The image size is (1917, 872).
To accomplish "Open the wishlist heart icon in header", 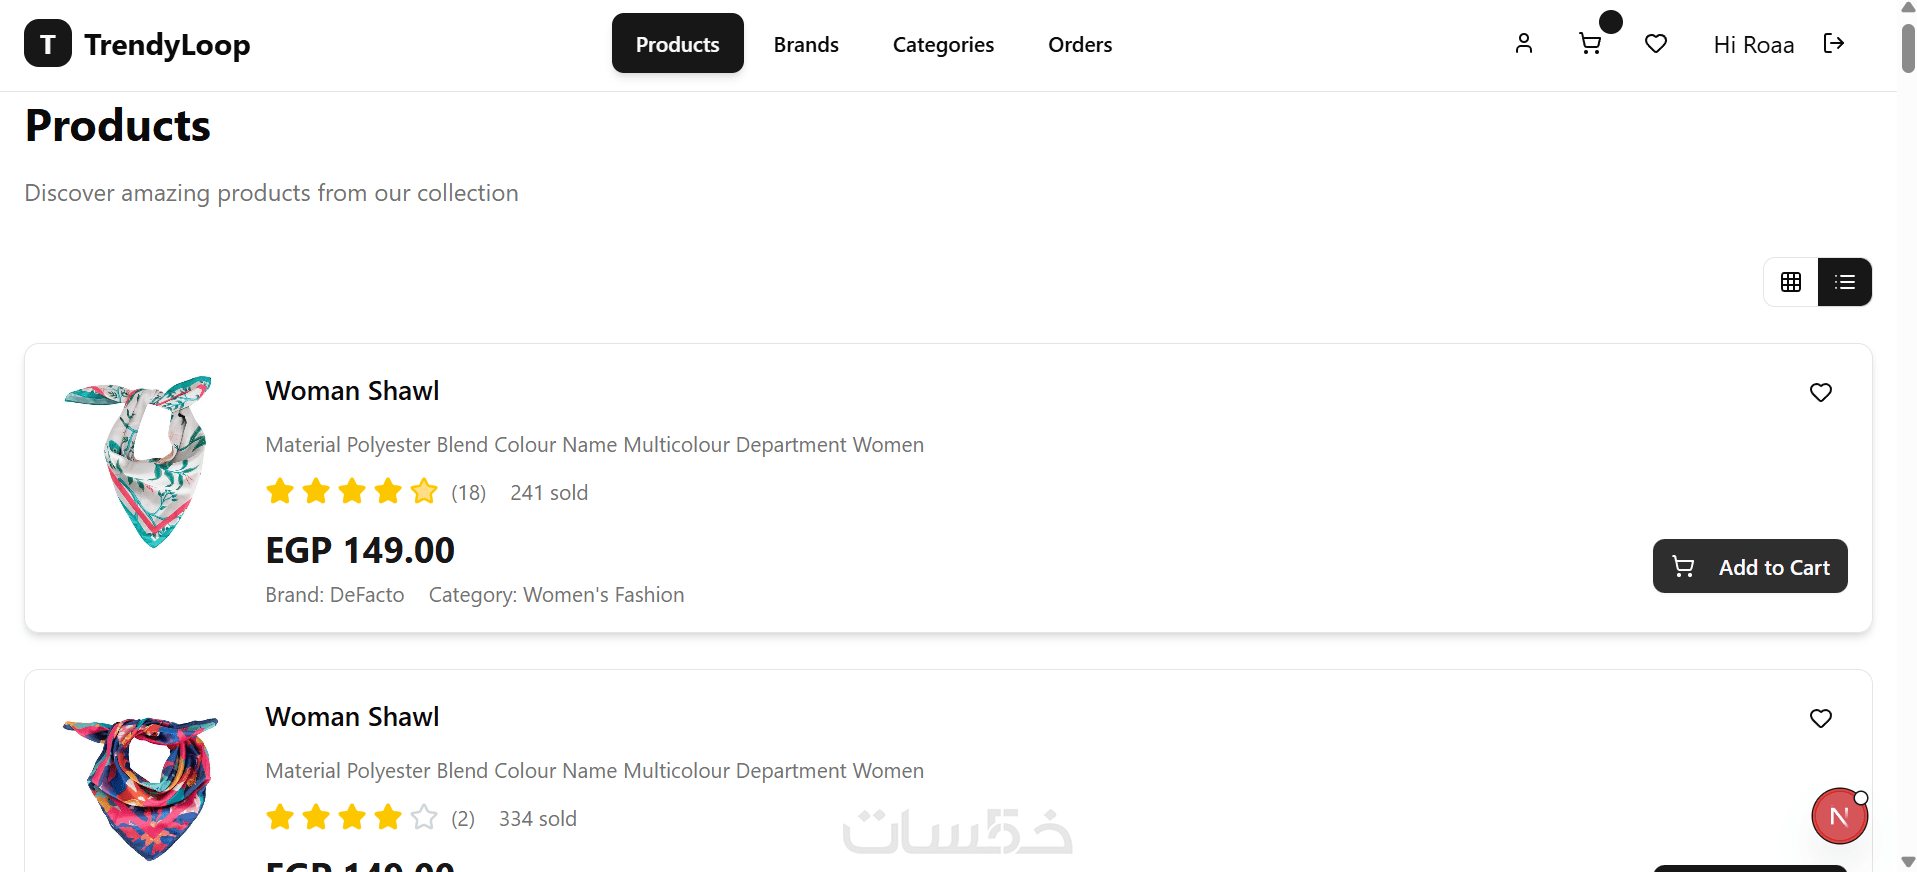I will coord(1656,44).
